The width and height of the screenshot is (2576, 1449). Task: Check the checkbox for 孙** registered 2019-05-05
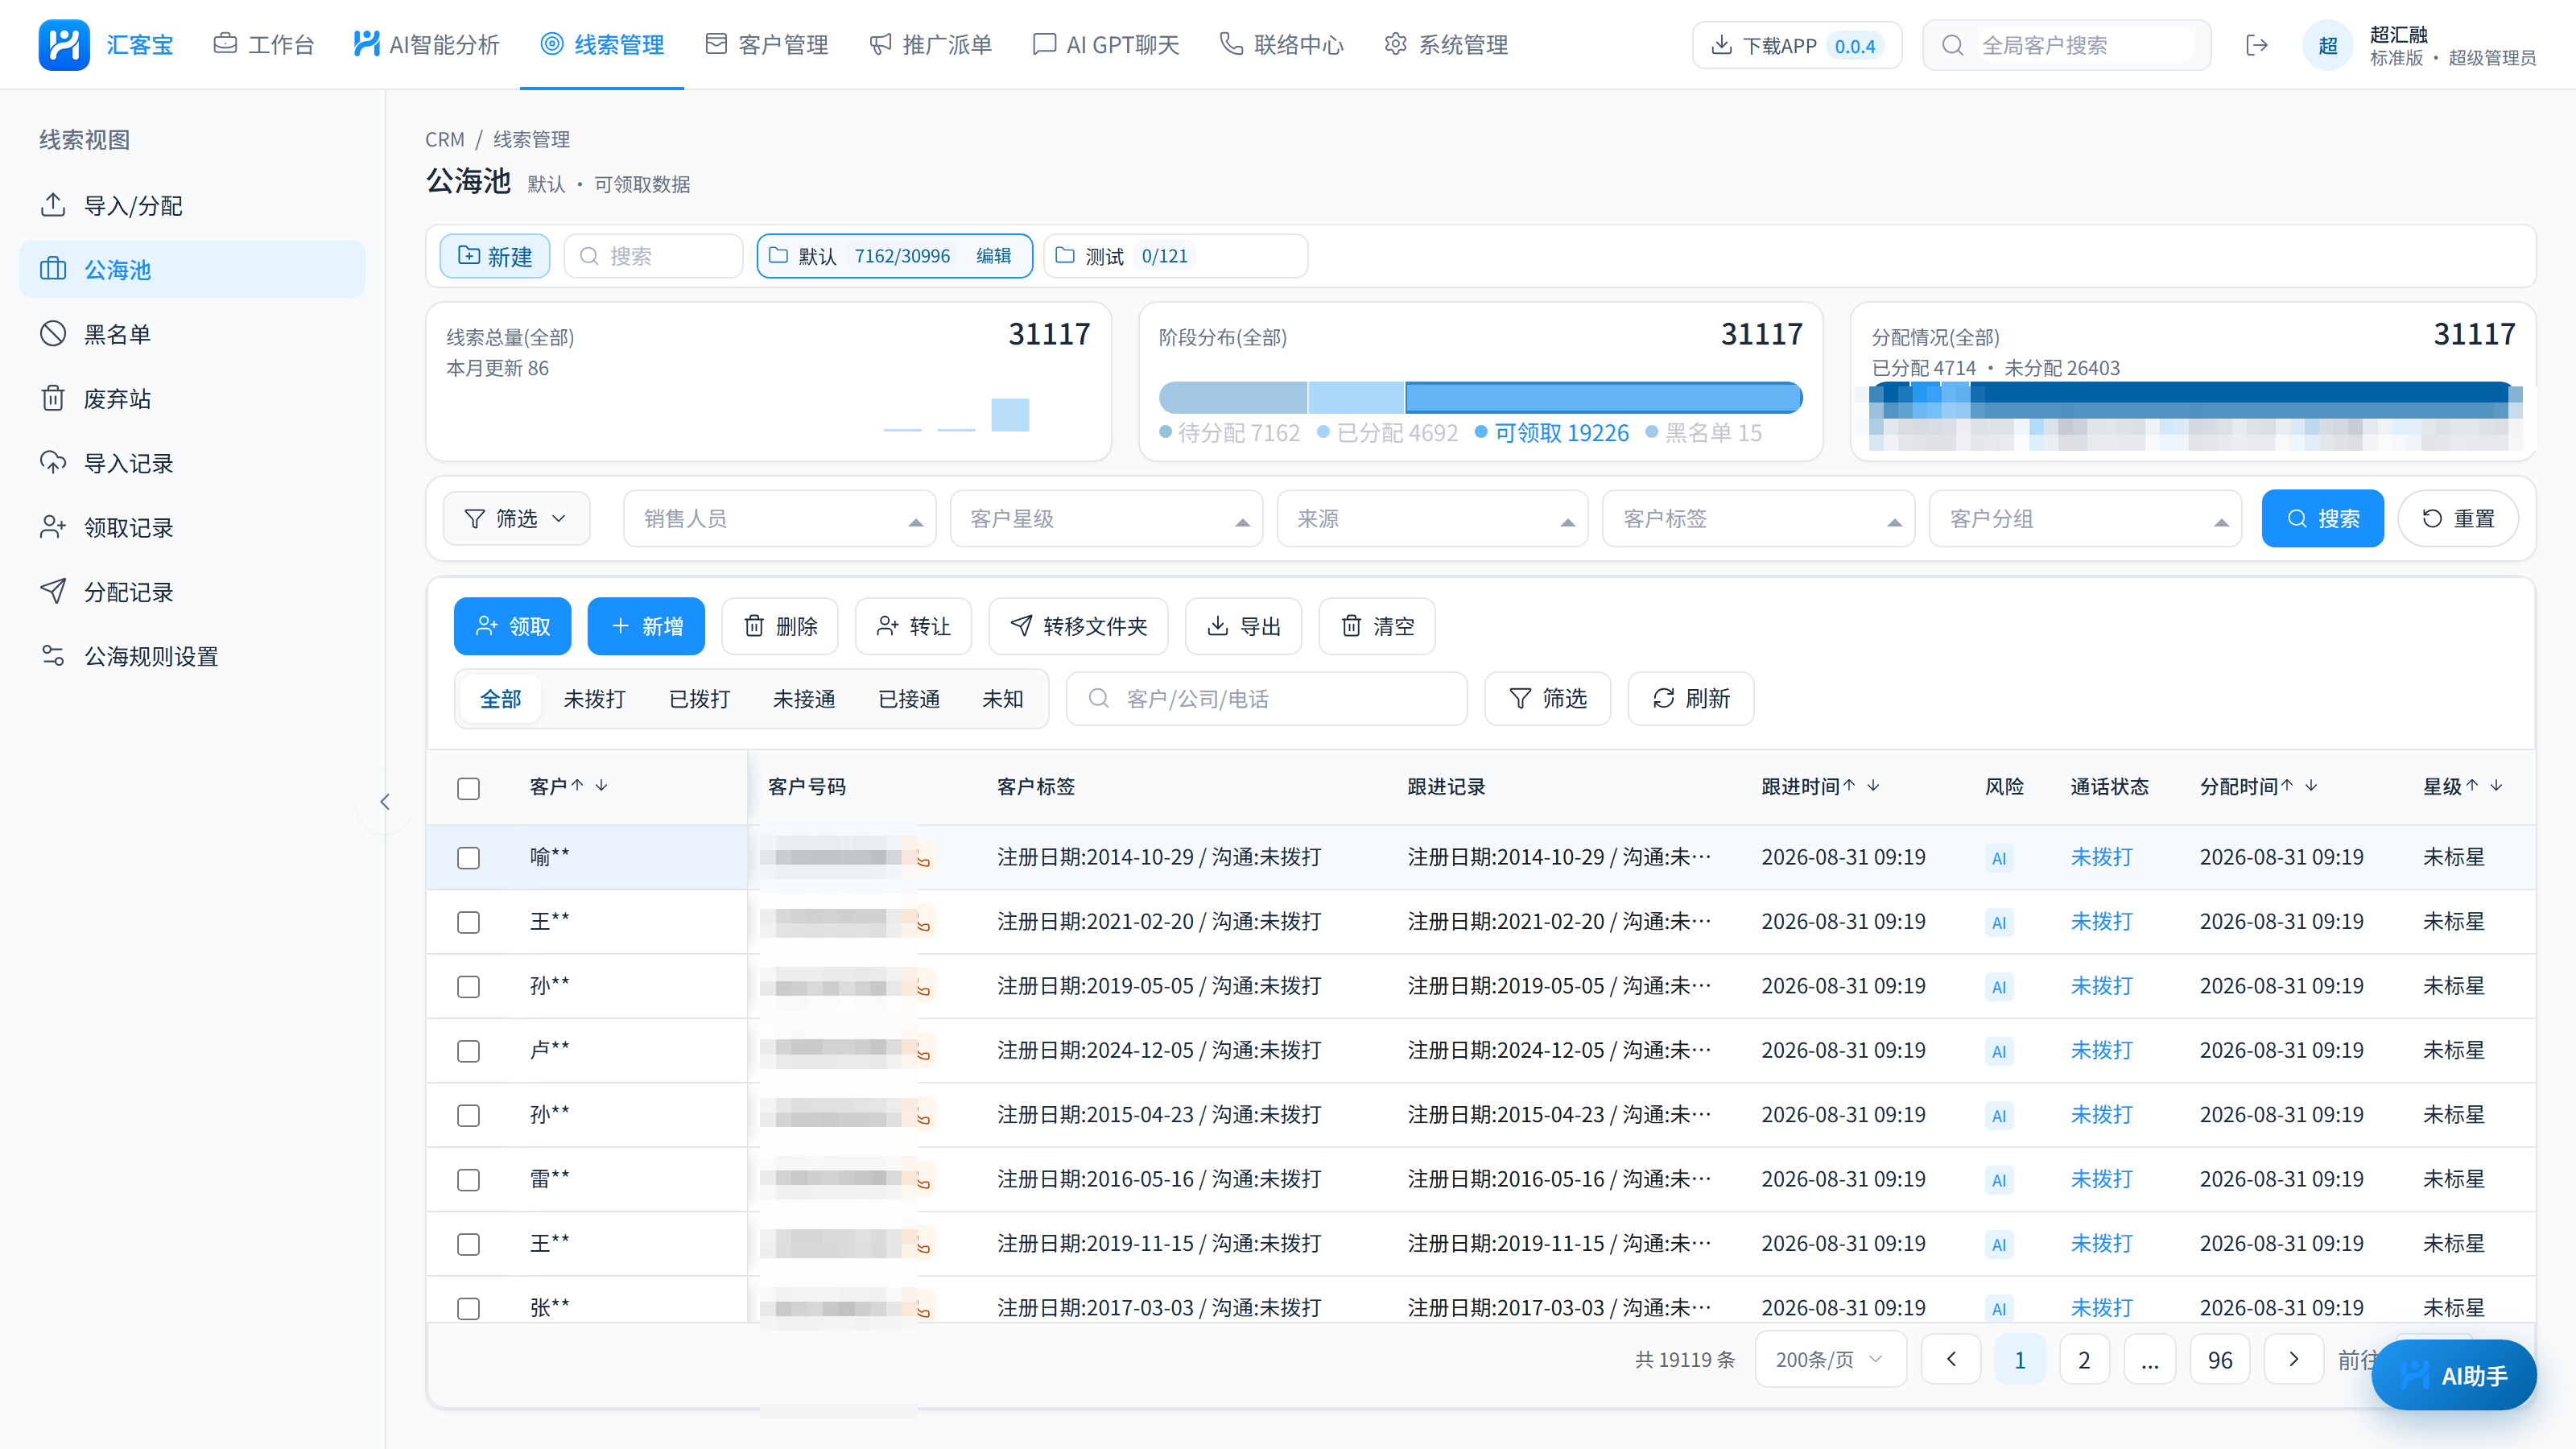point(468,987)
